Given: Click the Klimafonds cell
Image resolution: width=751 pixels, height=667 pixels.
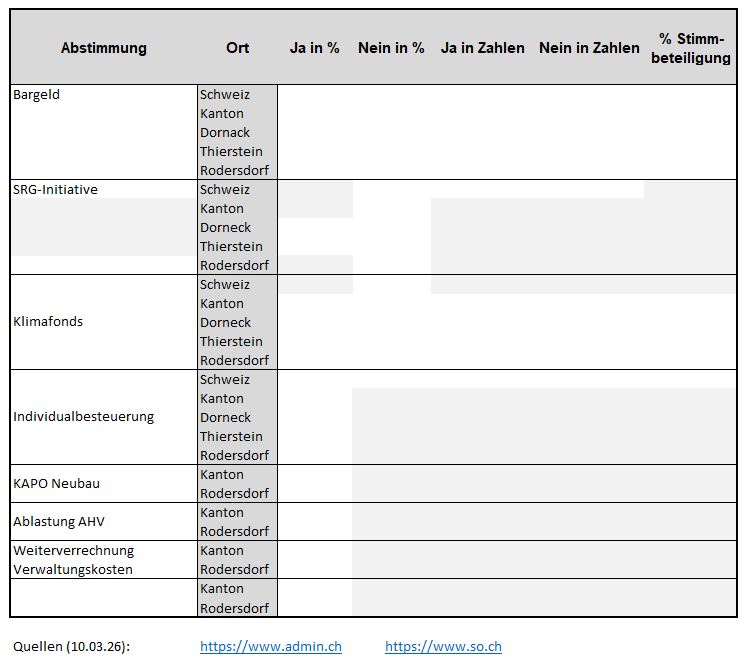Looking at the screenshot, I should [104, 322].
